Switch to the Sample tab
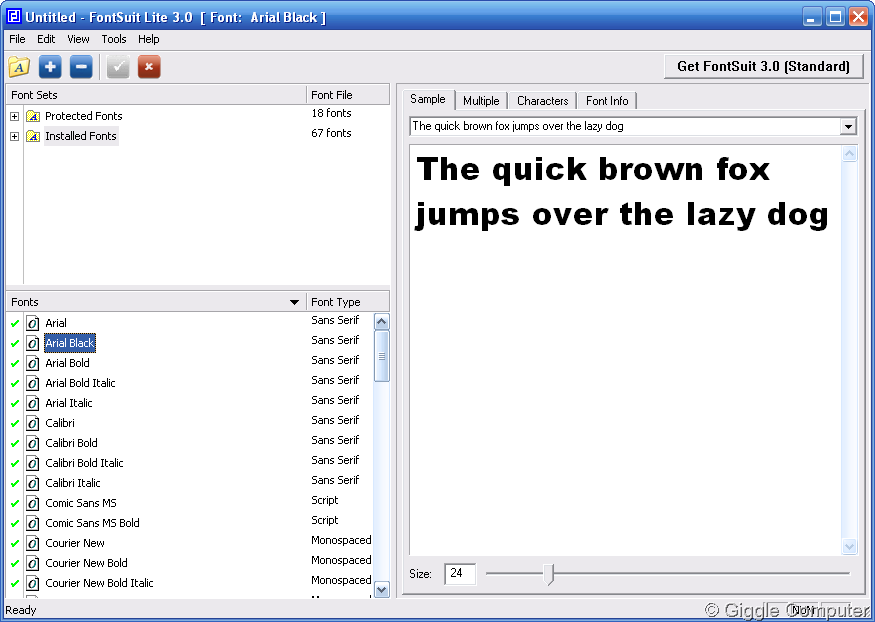The image size is (875, 622). (428, 99)
